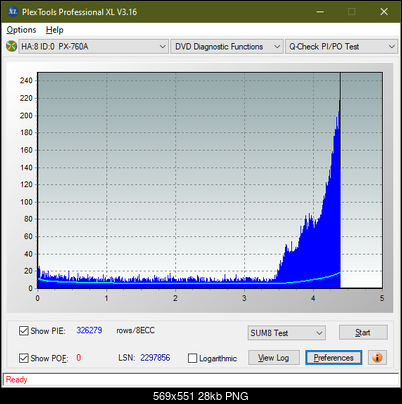Close the PlexTools Professional XL window
Screen dimensions: 402x404
[384, 12]
